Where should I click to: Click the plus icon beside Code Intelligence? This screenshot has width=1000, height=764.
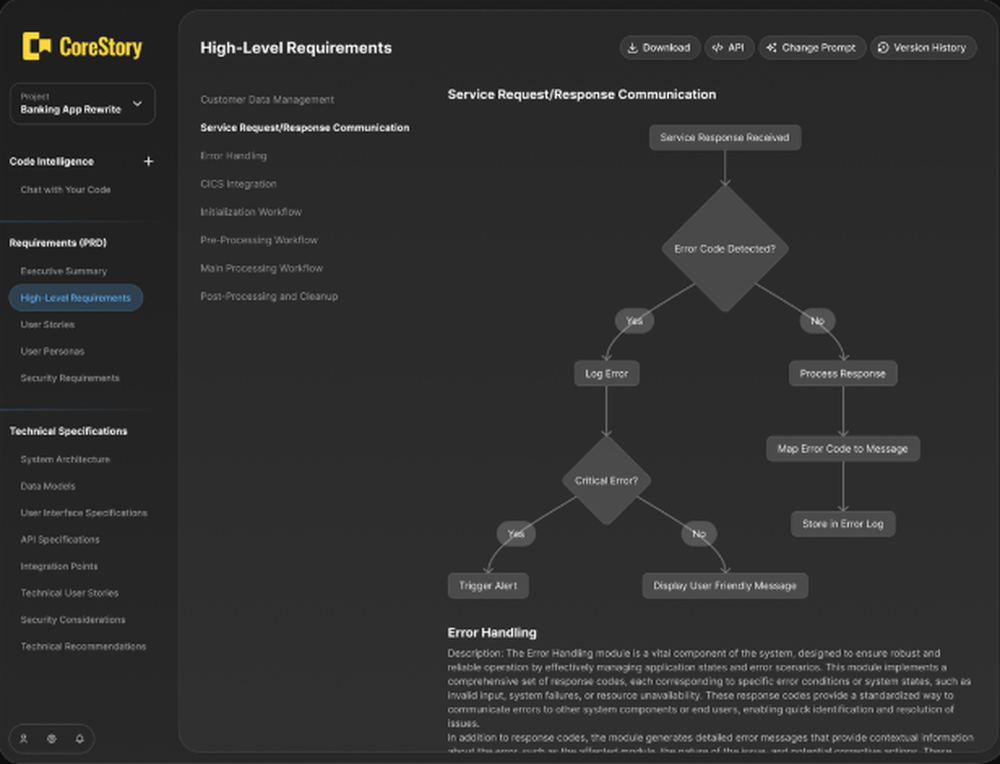click(148, 161)
